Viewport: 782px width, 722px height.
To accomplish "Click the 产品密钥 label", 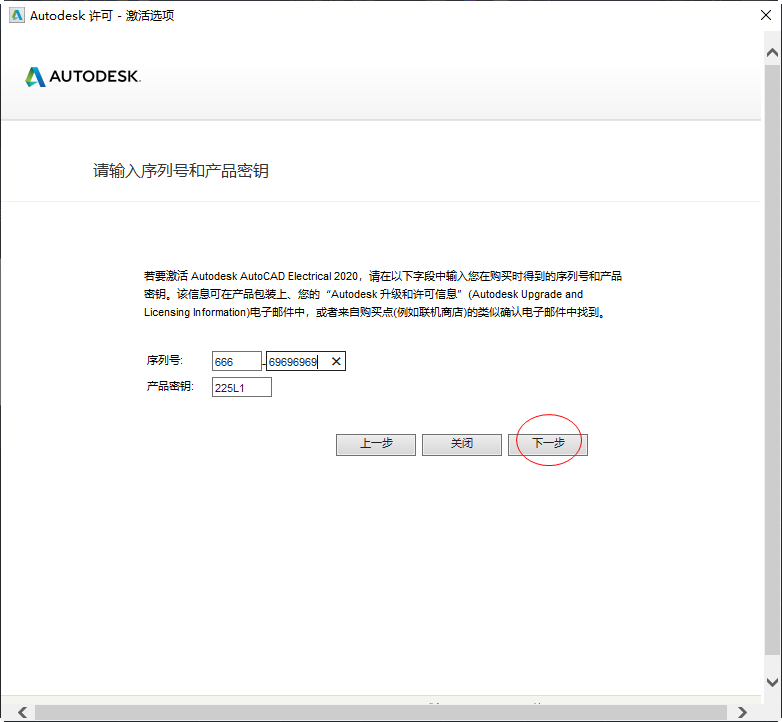I will pos(170,386).
